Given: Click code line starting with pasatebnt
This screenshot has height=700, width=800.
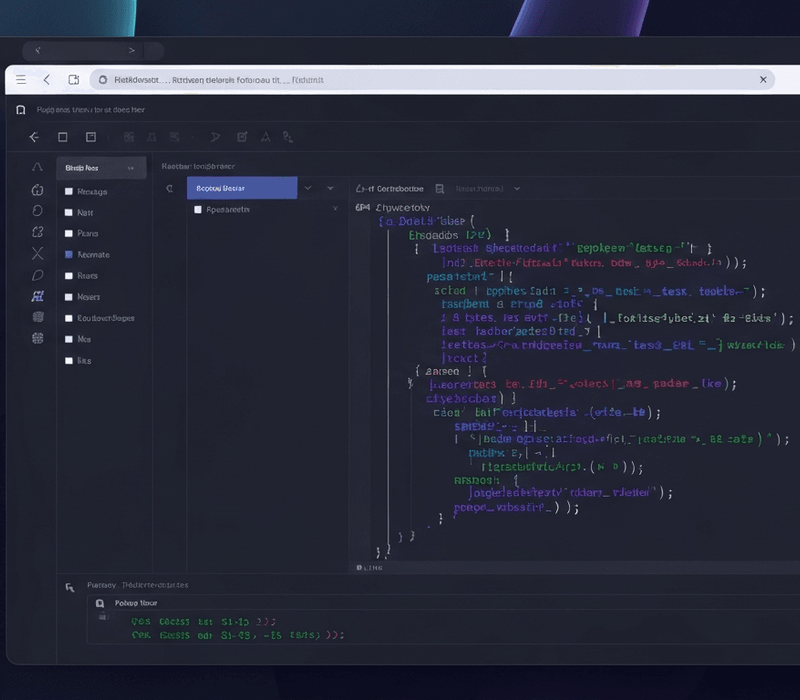Looking at the screenshot, I should 469,277.
